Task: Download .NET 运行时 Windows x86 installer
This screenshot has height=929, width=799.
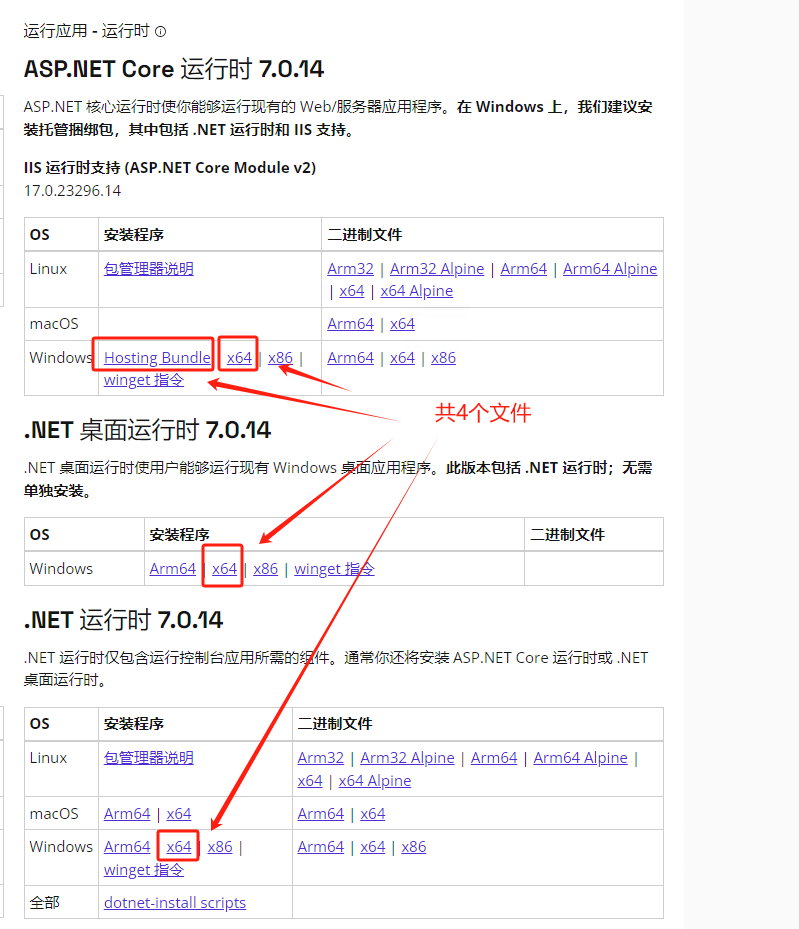Action: pyautogui.click(x=220, y=847)
